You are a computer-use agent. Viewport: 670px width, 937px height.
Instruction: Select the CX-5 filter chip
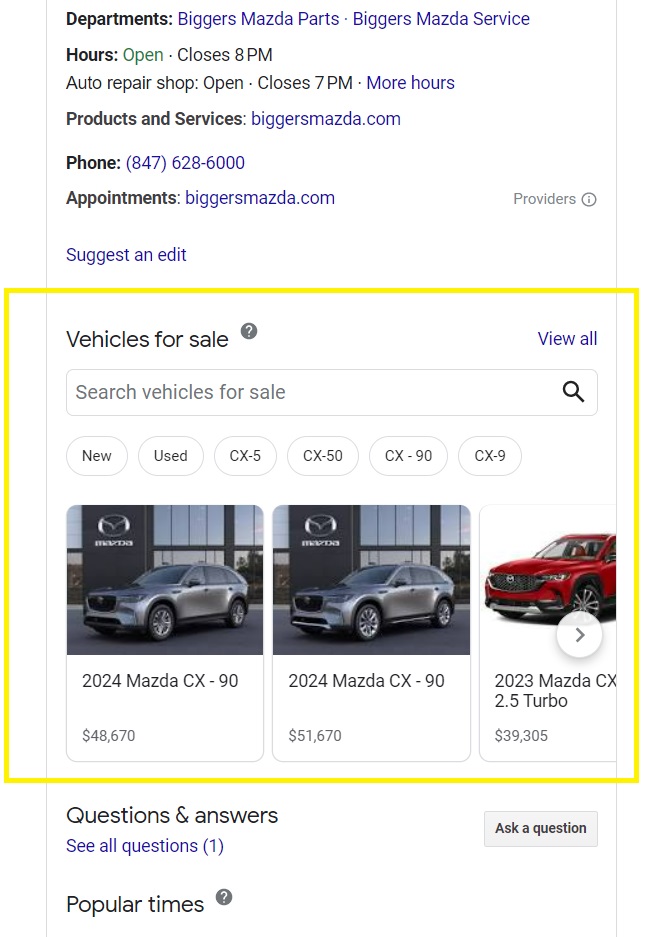[245, 456]
